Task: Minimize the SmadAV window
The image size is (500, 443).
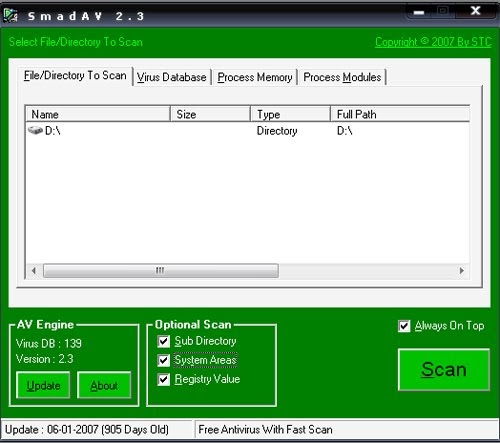Action: pyautogui.click(x=419, y=12)
